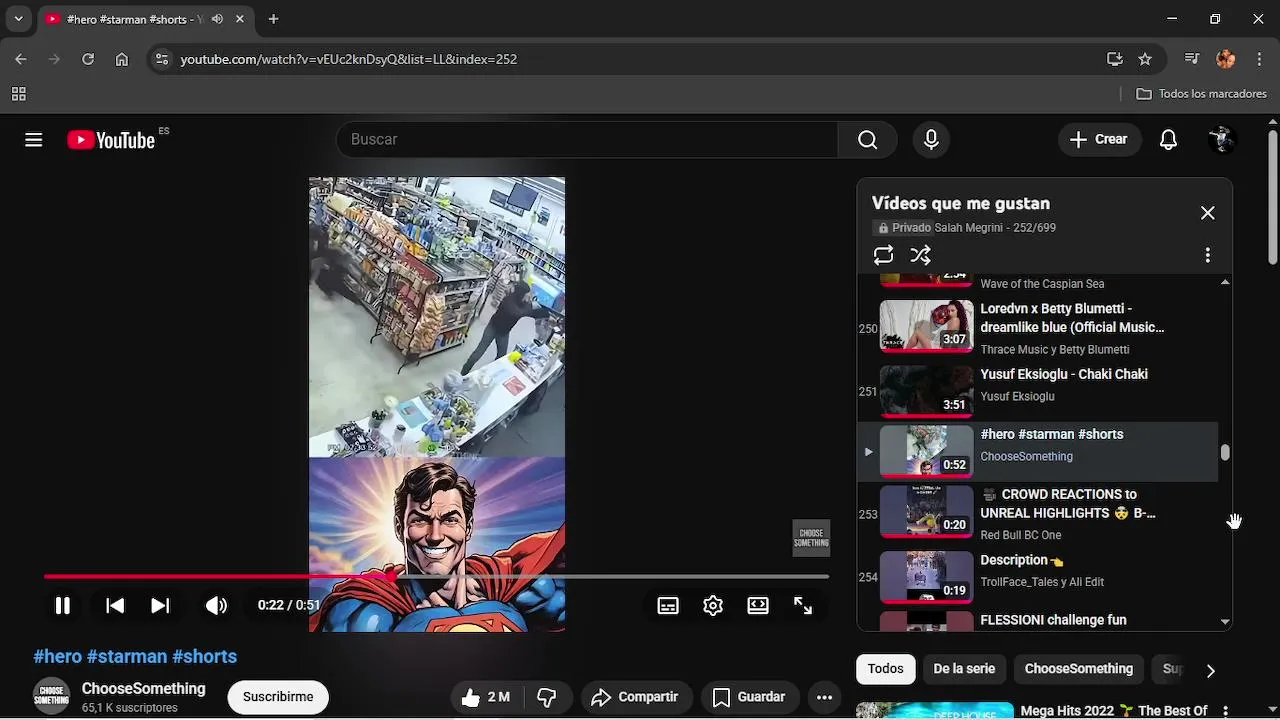
Task: Open the browser profile avatar
Action: point(1226,59)
